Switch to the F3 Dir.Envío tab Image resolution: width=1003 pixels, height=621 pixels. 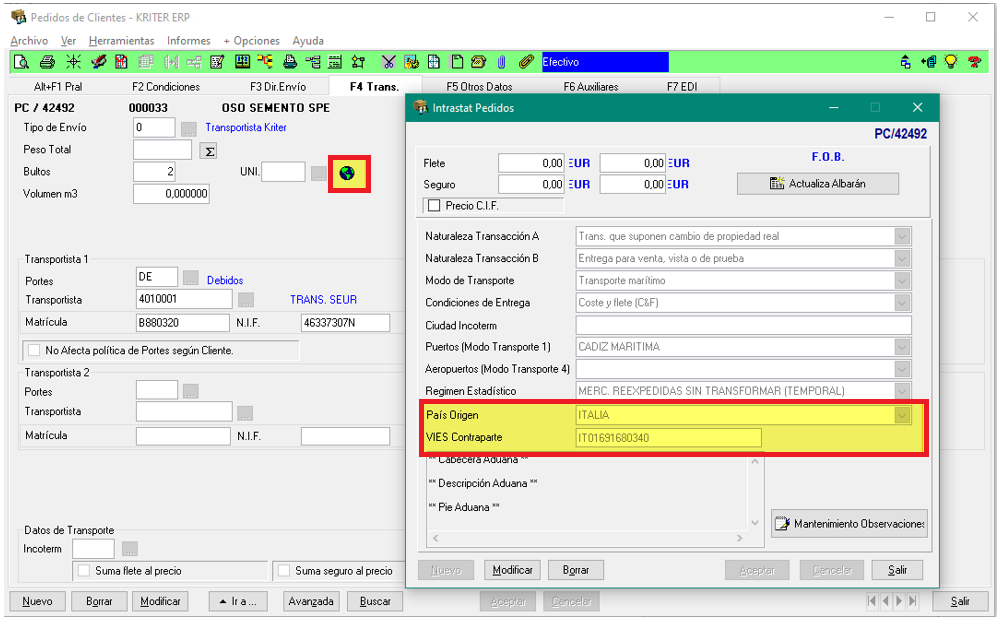(278, 86)
